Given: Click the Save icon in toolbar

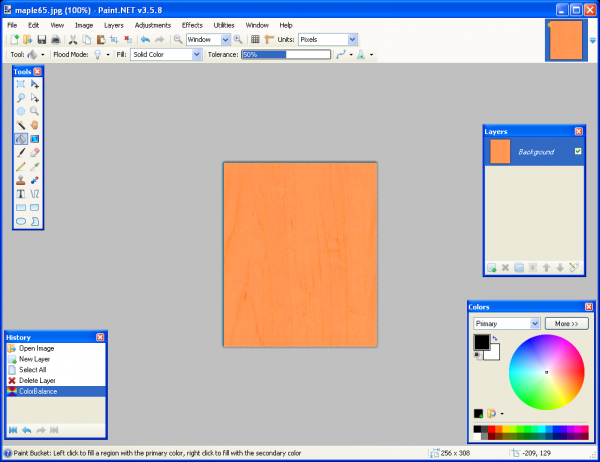Looking at the screenshot, I should [x=42, y=39].
